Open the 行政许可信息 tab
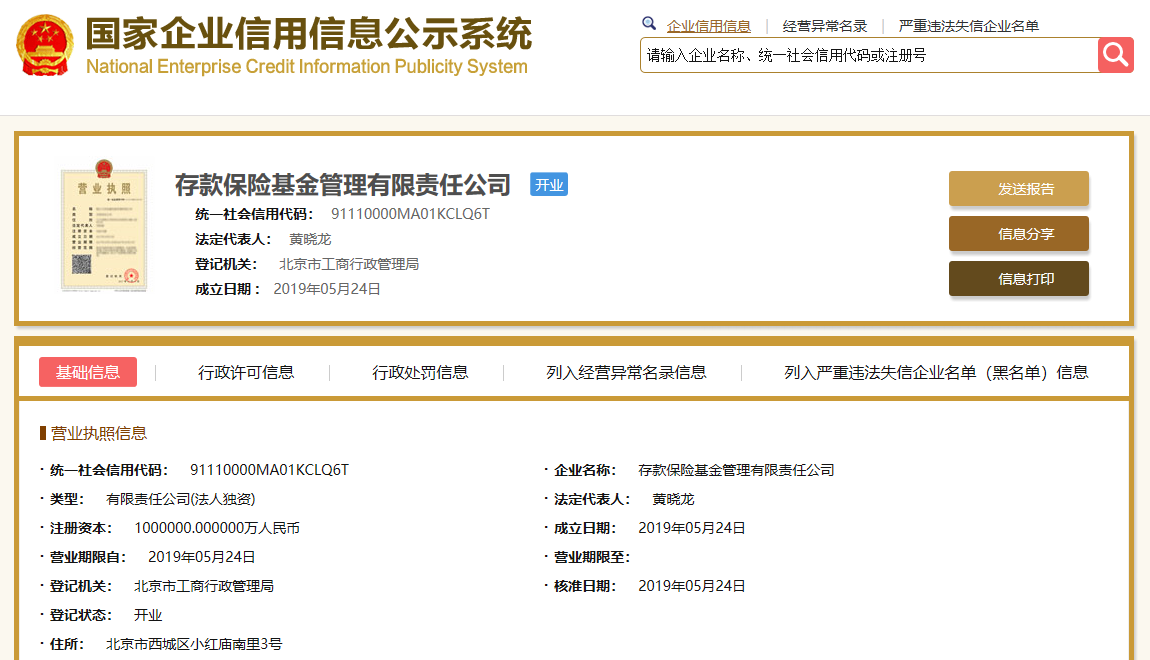 (246, 373)
